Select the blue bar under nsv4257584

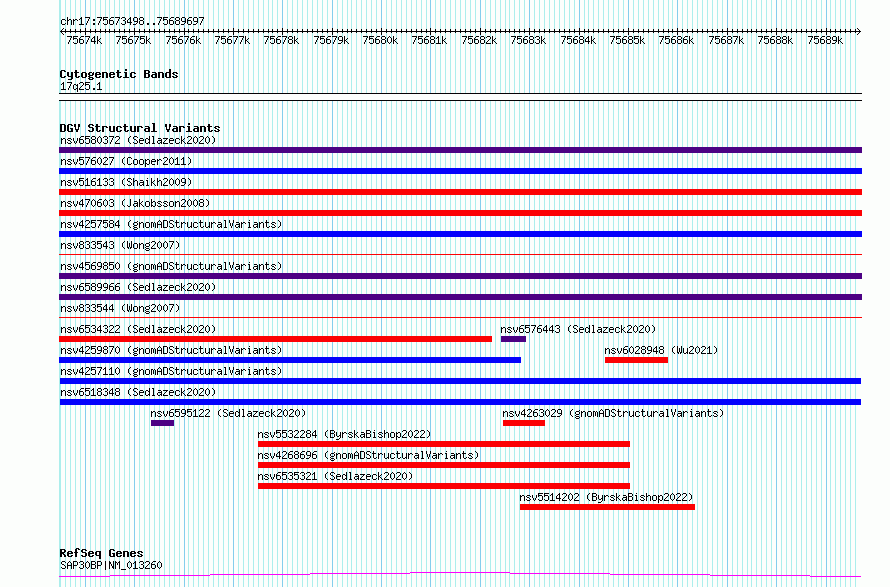pyautogui.click(x=460, y=234)
